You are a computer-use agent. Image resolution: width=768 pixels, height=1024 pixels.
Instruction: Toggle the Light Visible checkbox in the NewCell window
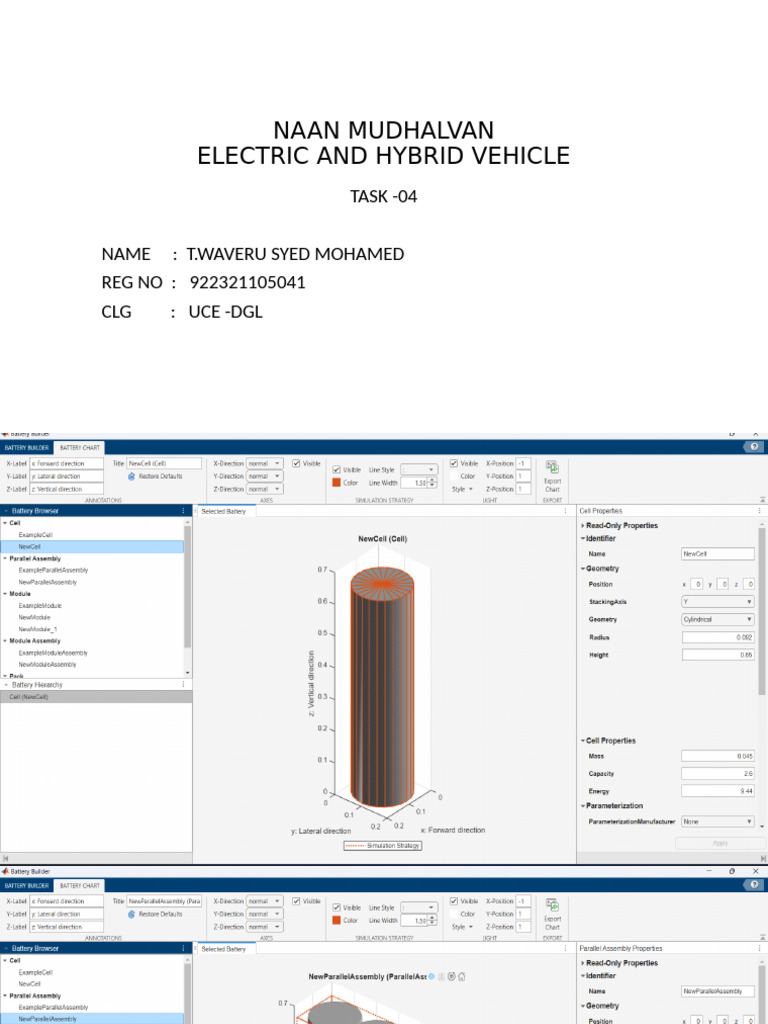[x=455, y=464]
